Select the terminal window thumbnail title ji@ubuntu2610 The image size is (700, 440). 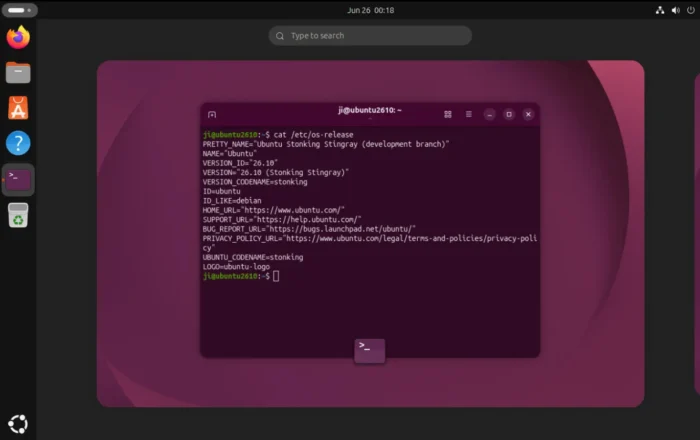(370, 110)
